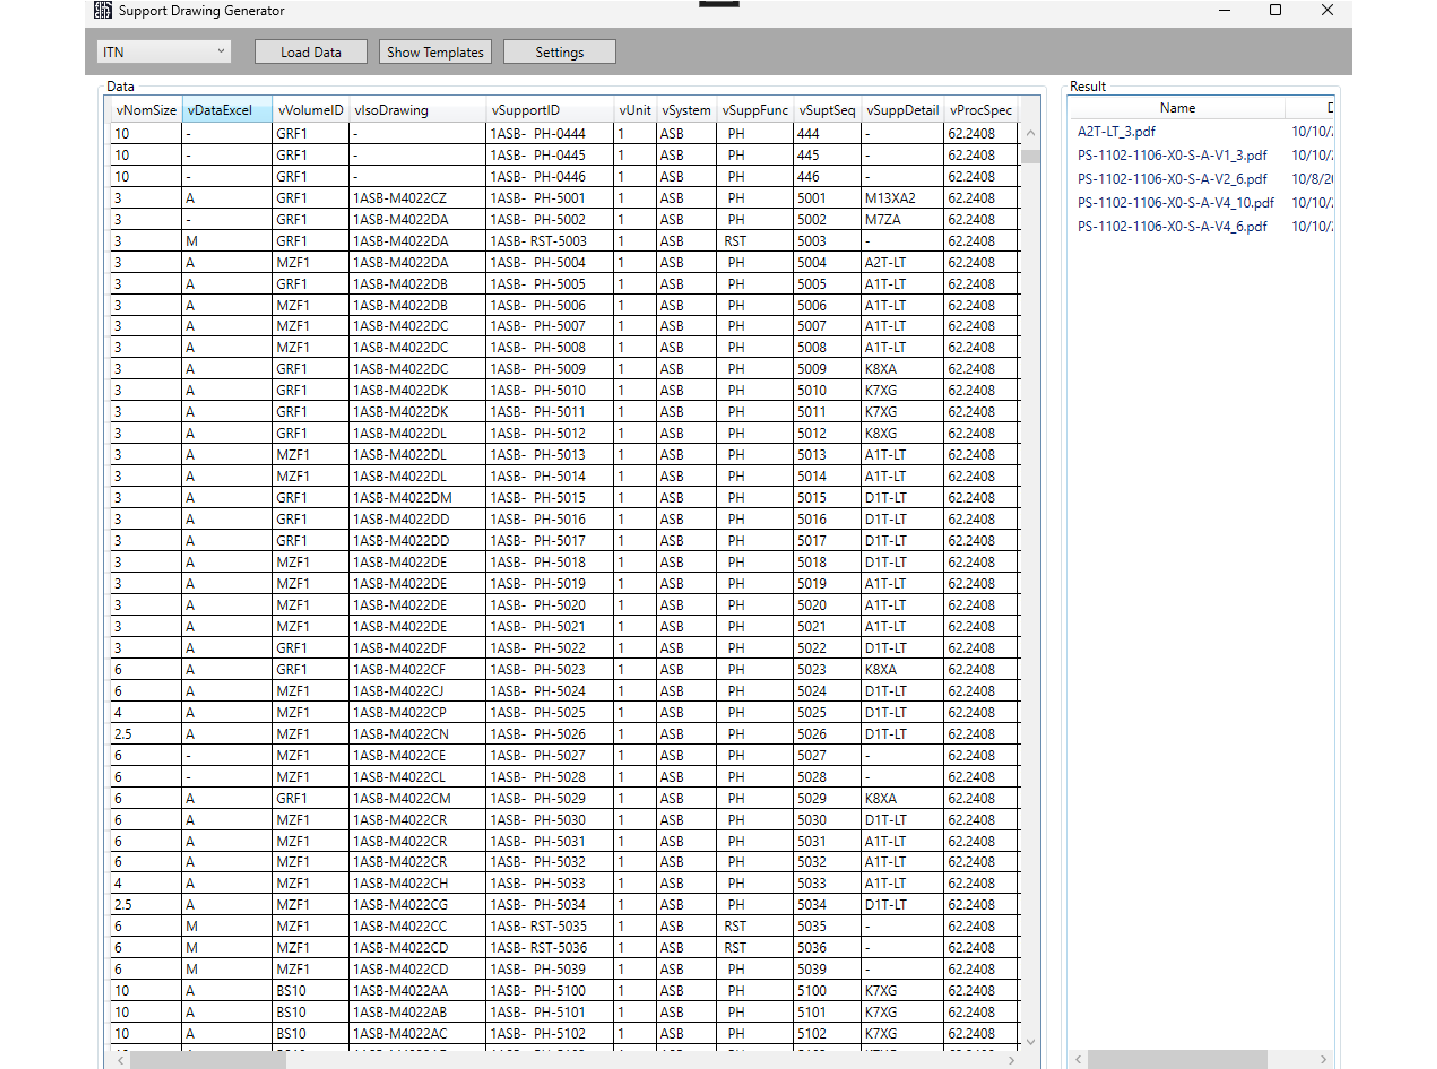Click the Show Templates button

pos(435,52)
